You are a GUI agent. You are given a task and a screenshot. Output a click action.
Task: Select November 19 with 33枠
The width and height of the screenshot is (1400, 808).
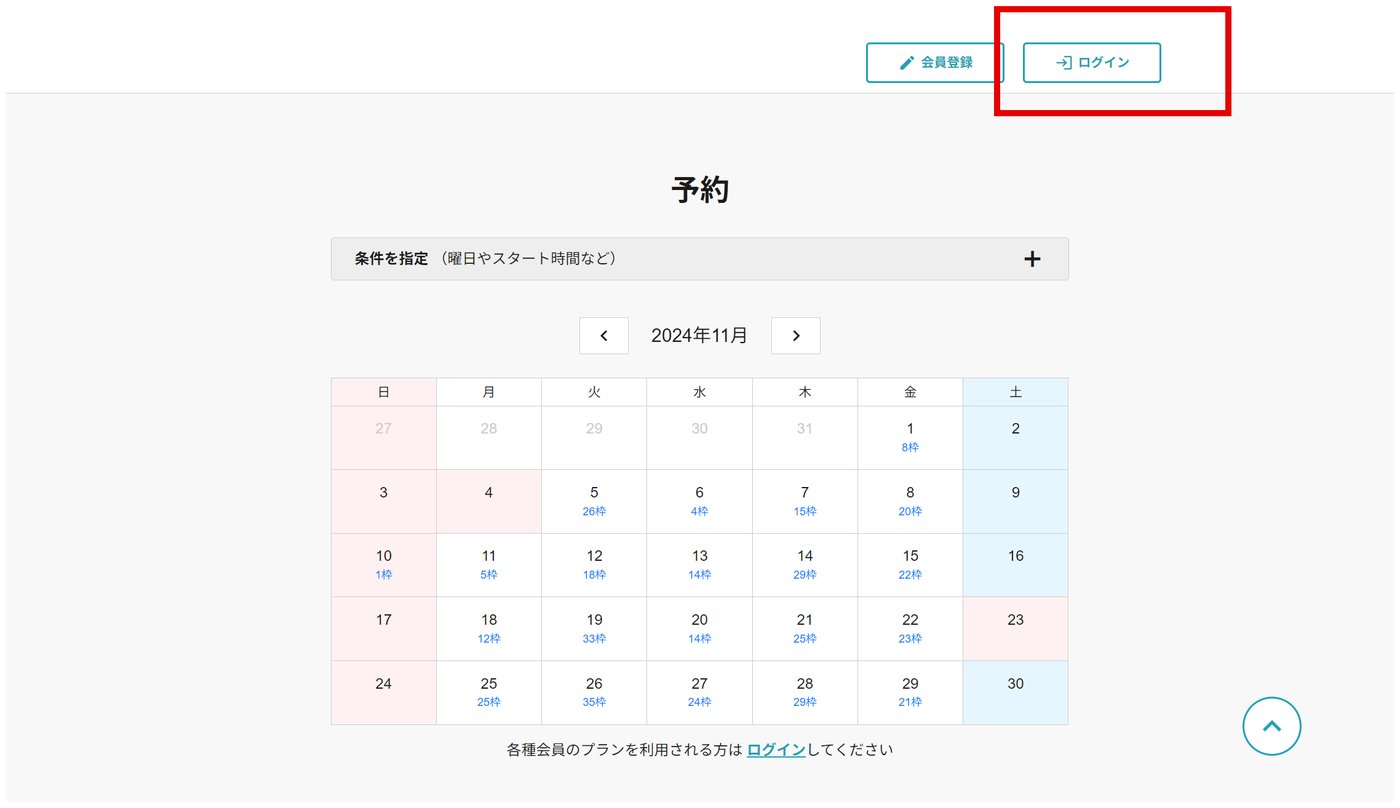coord(594,629)
